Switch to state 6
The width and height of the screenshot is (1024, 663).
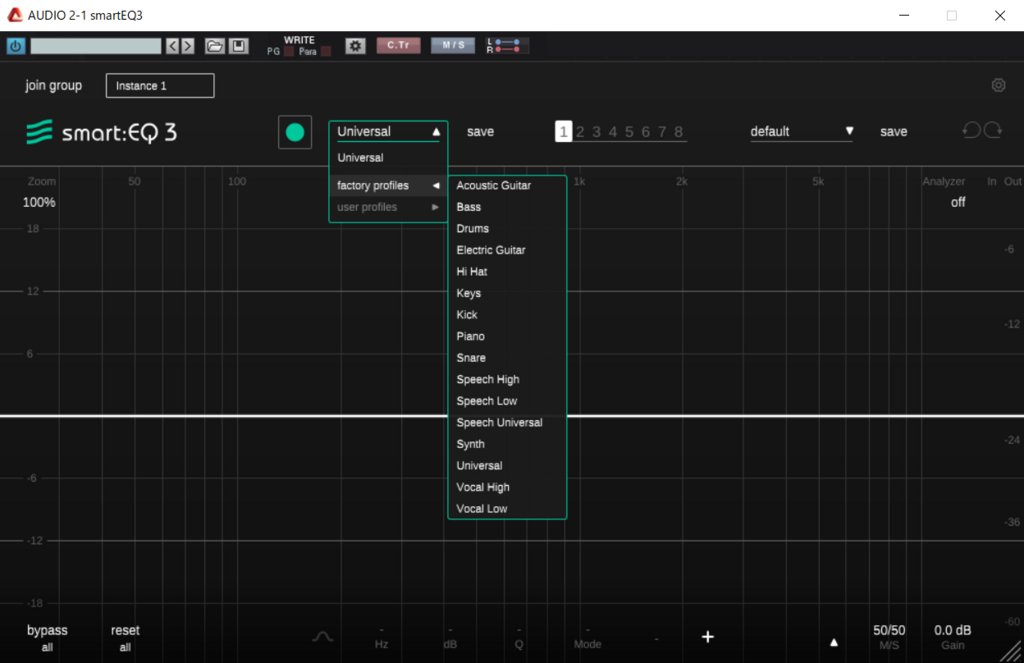click(645, 132)
